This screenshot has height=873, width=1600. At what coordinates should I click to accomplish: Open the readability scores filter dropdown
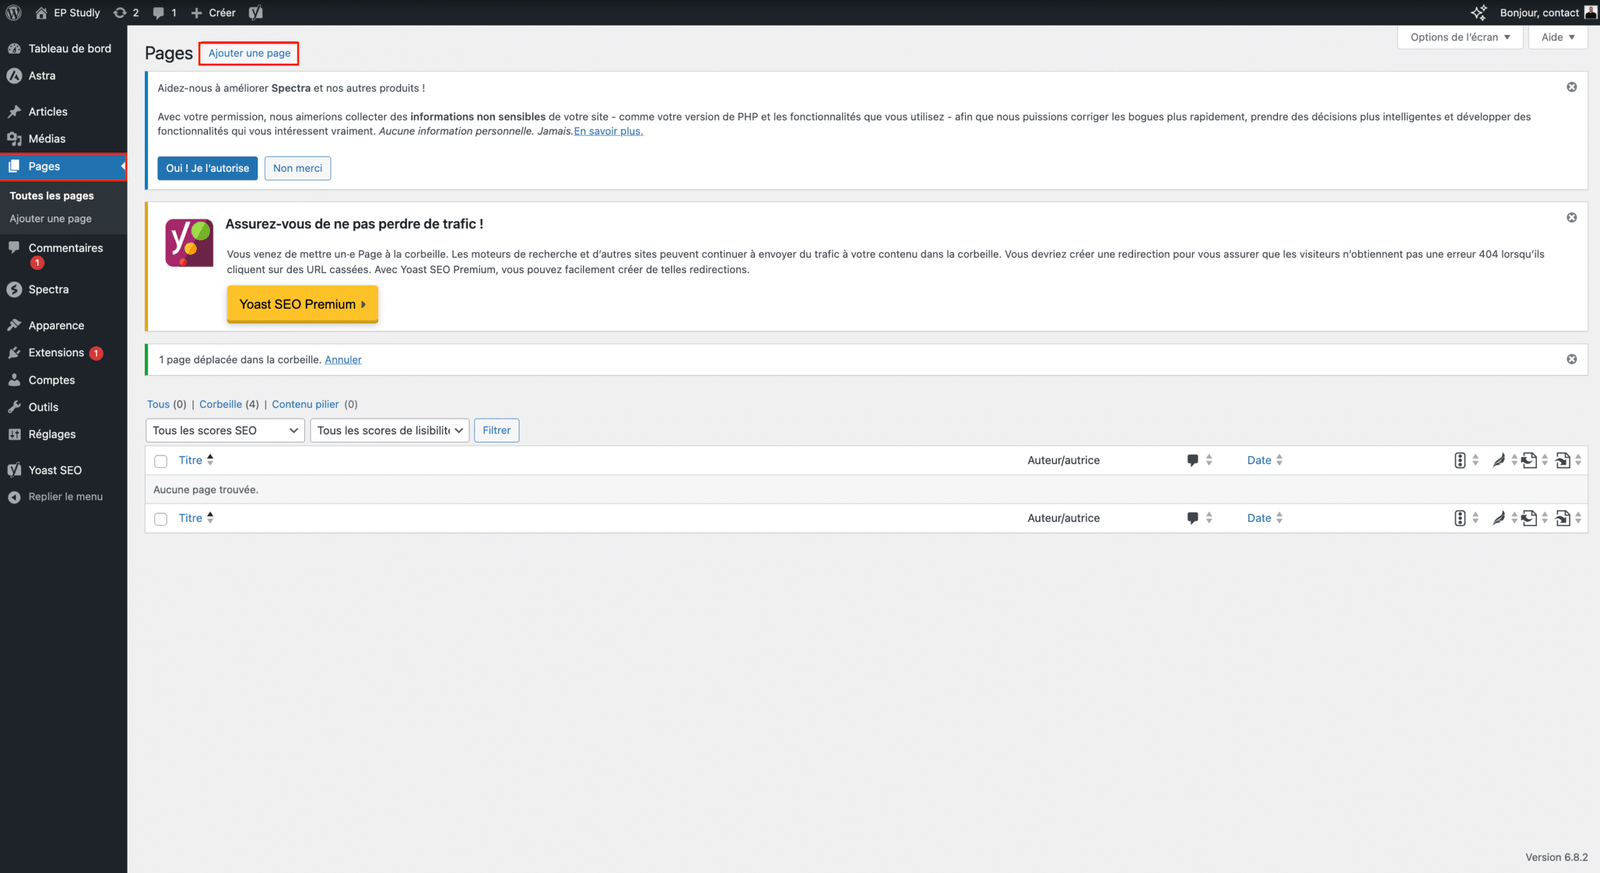[x=389, y=431]
